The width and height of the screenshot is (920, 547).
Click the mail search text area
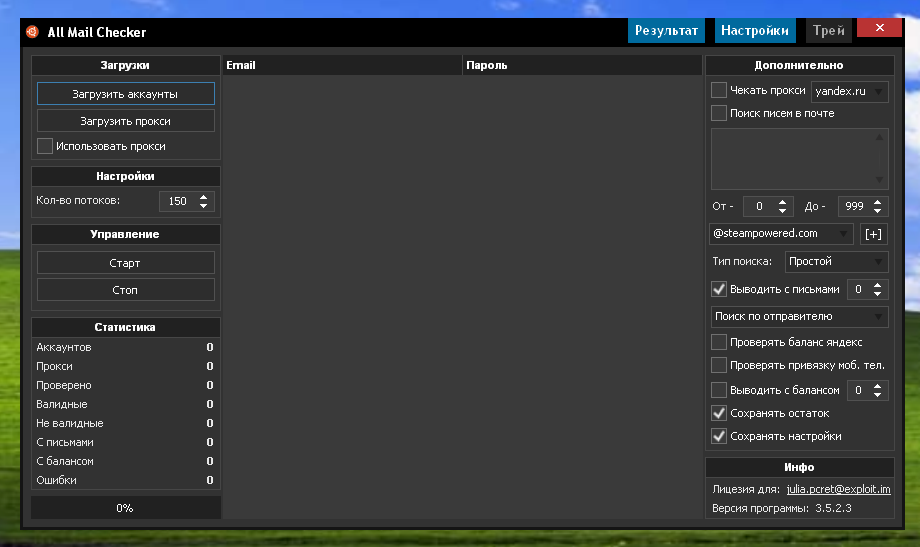tap(792, 158)
